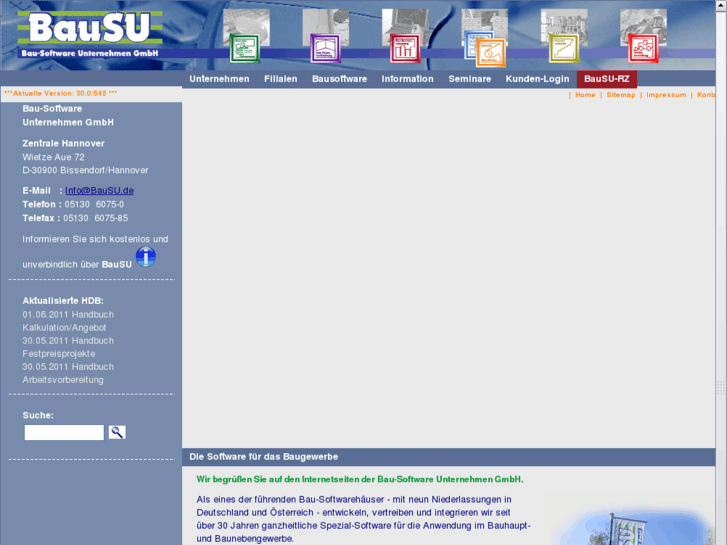The height and width of the screenshot is (545, 727).
Task: Click the laptop header photo
Action: click(405, 21)
